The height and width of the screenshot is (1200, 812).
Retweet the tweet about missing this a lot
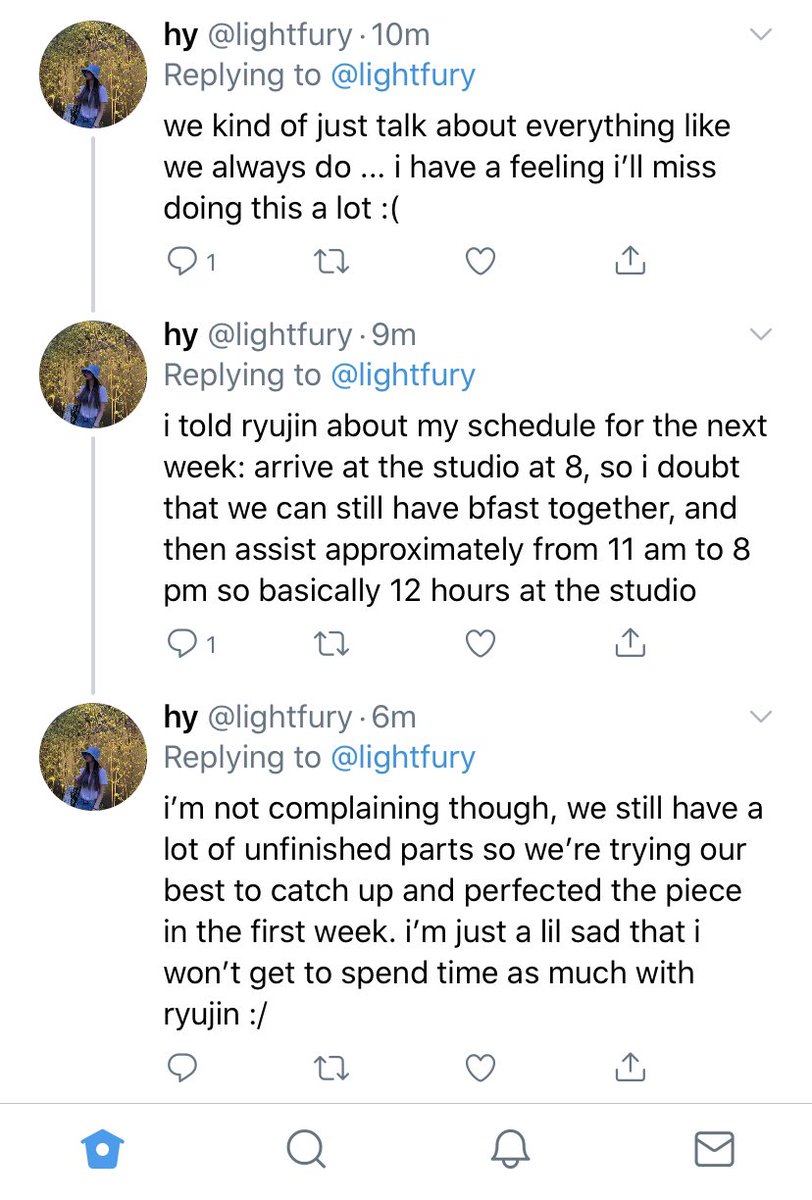tap(331, 262)
